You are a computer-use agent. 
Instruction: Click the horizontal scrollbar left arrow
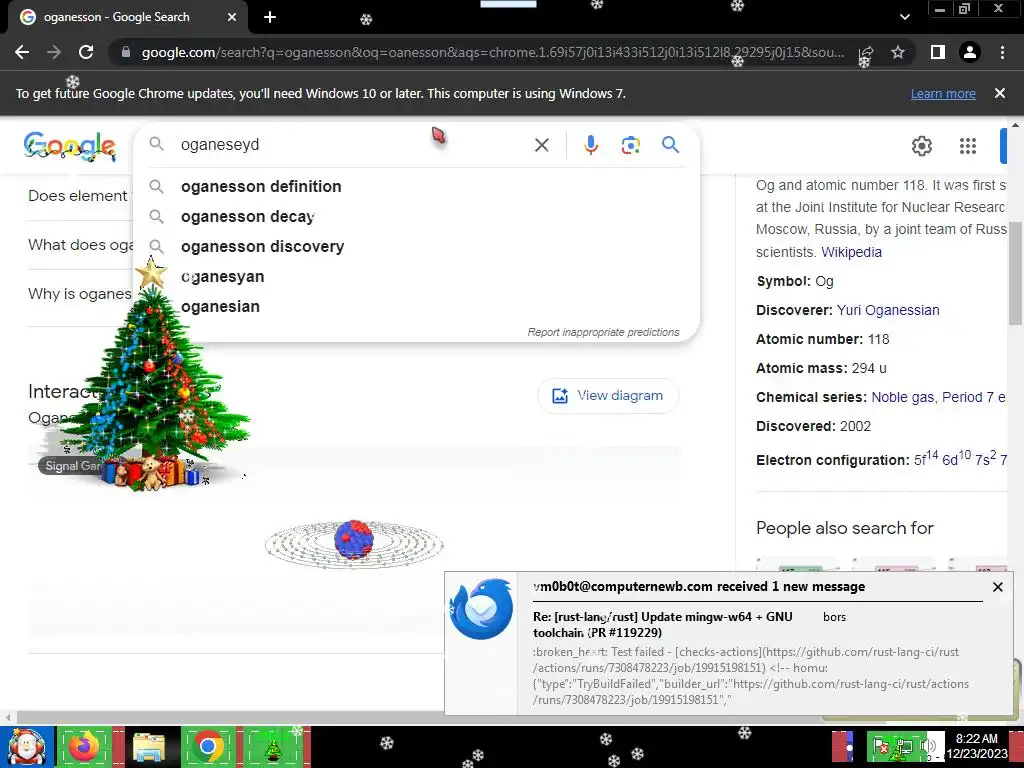tap(8, 717)
